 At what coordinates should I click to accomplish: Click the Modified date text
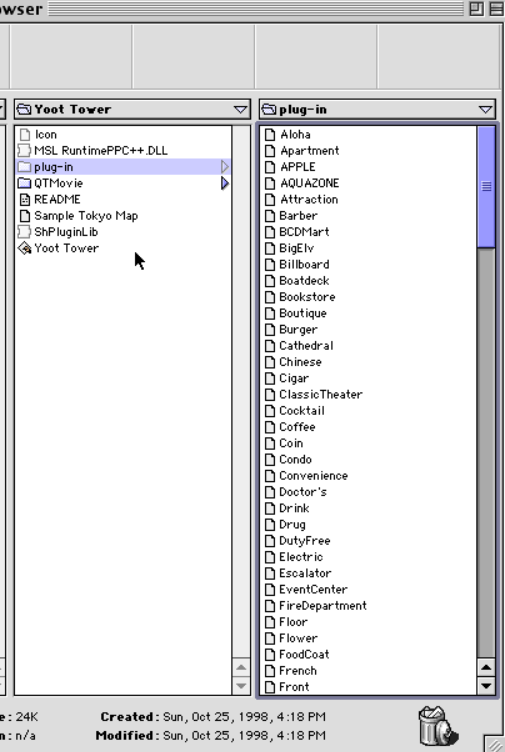244,735
